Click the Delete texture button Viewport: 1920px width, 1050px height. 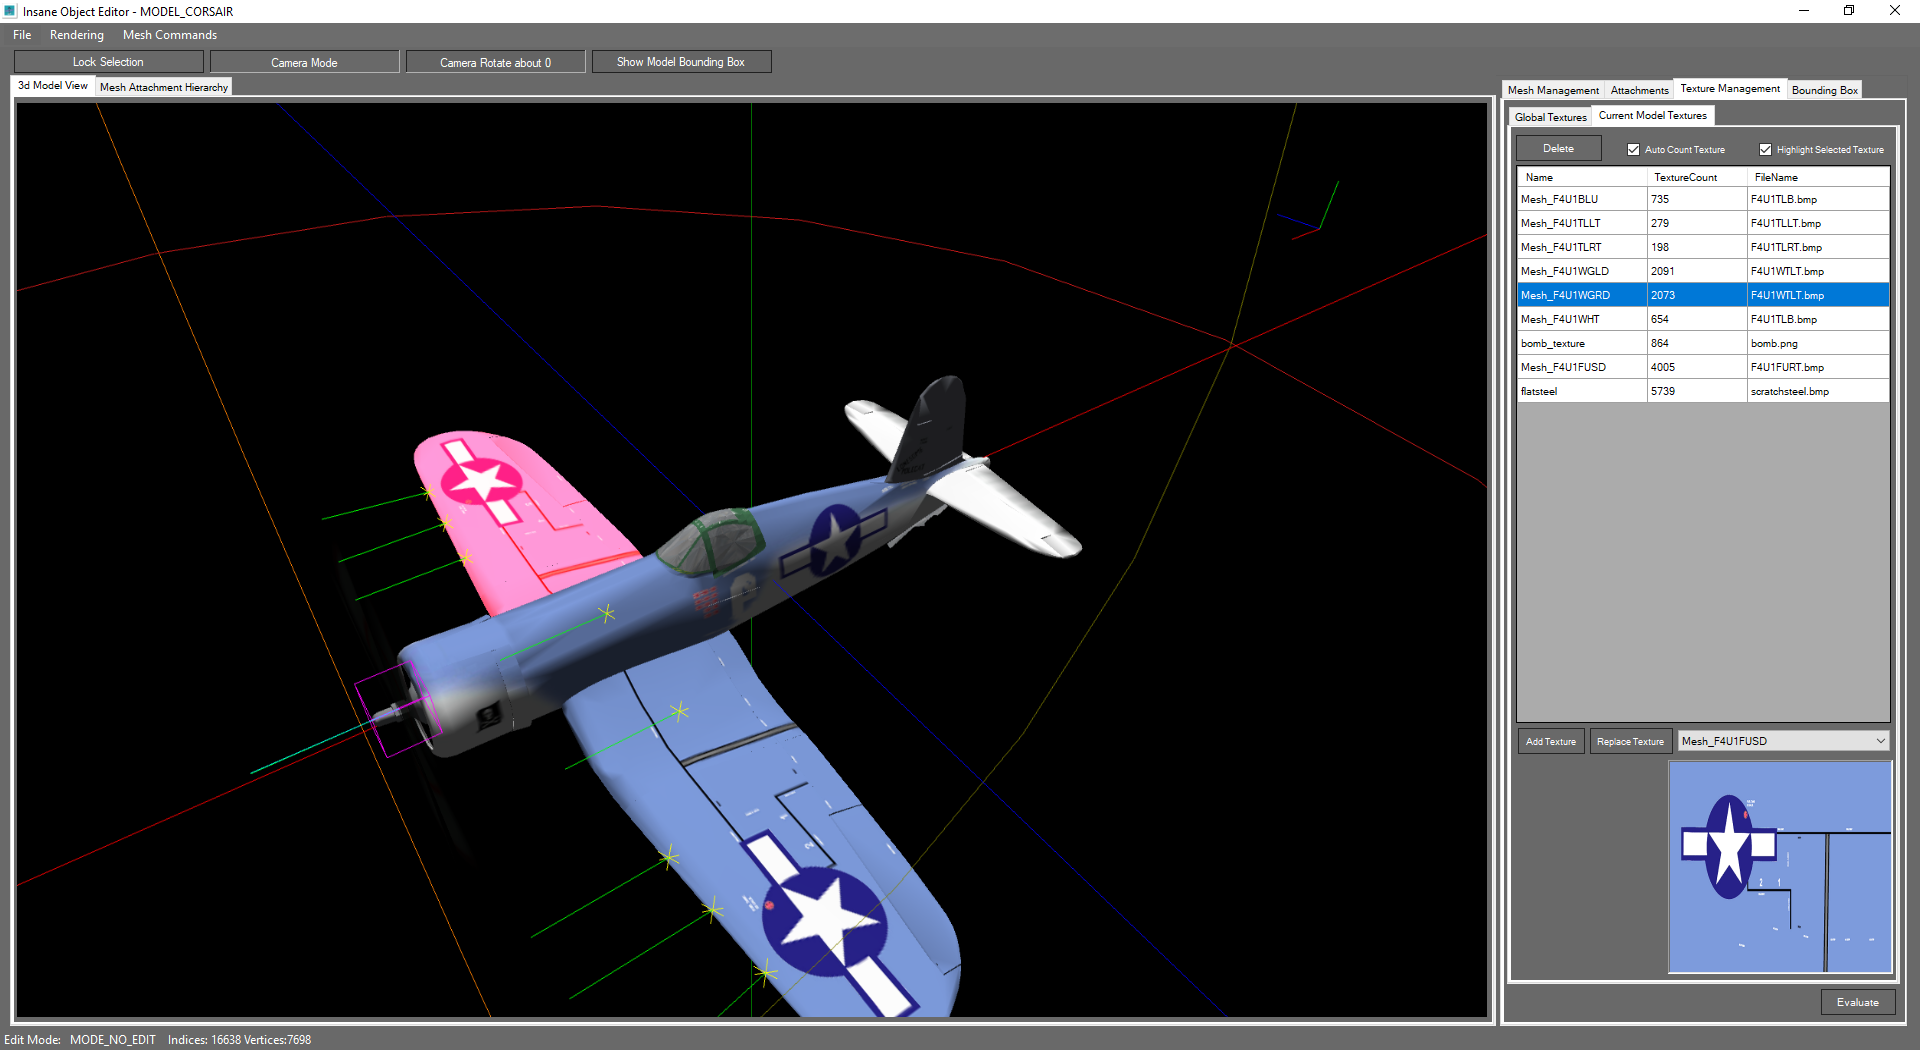1558,148
